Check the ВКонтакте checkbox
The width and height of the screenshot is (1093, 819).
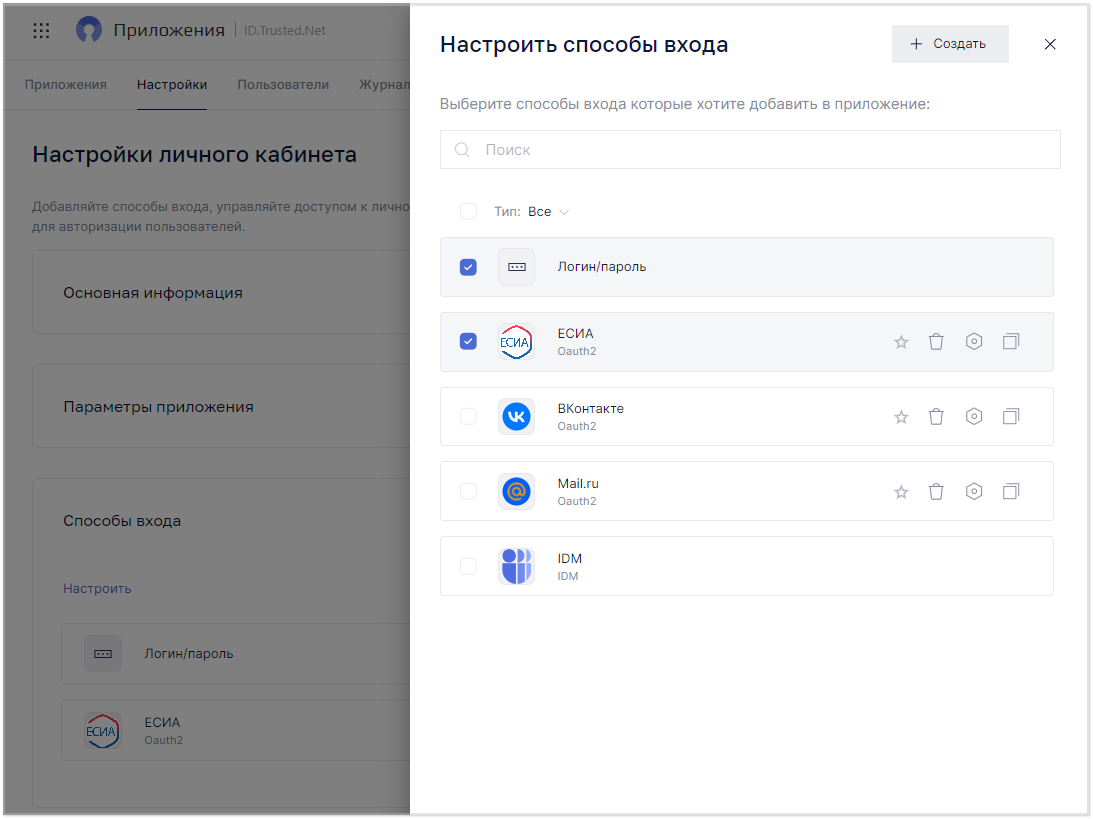point(468,417)
